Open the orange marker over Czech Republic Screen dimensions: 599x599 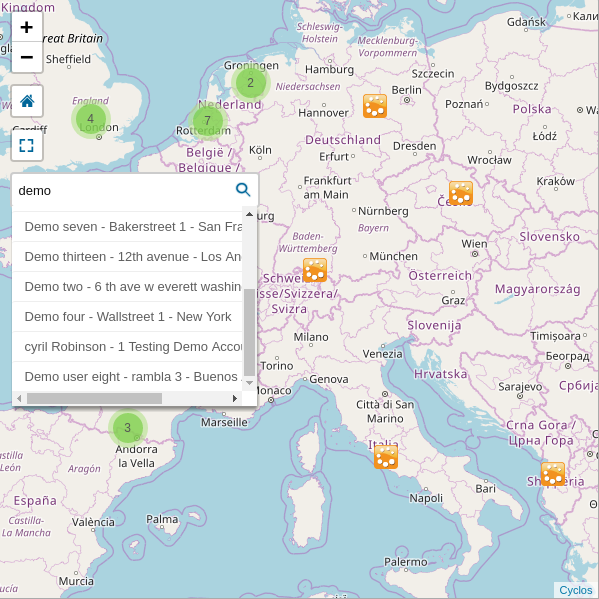461,193
